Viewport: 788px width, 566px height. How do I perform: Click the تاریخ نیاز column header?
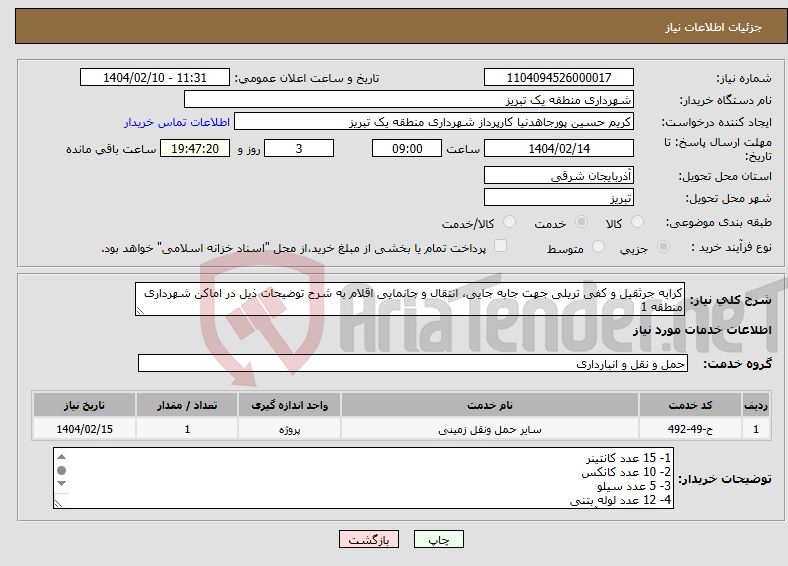84,405
